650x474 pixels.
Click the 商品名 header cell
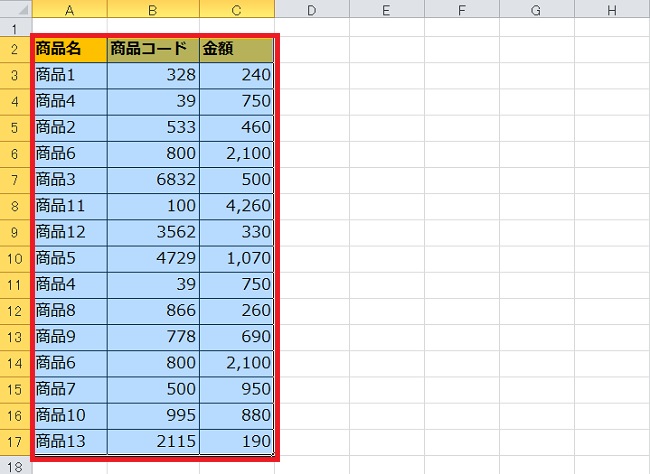coord(70,49)
